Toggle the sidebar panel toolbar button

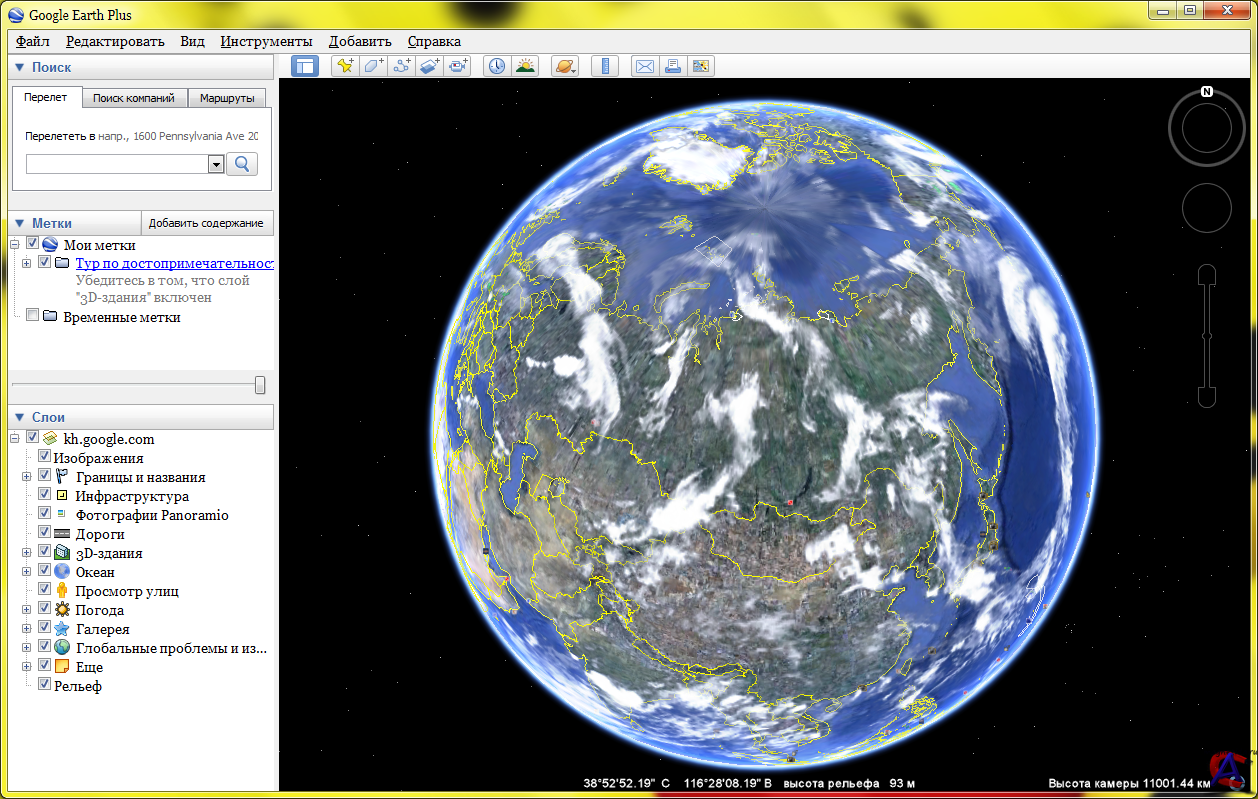[x=305, y=66]
